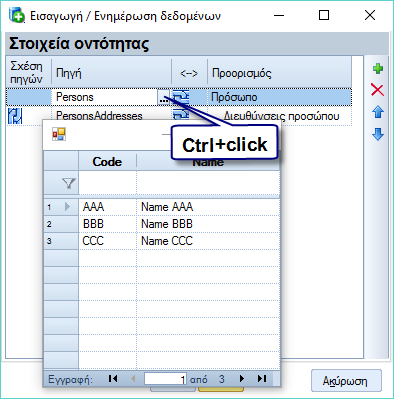The height and width of the screenshot is (399, 394).
Task: Click the Πρόσωπο destination cell
Action: click(279, 97)
